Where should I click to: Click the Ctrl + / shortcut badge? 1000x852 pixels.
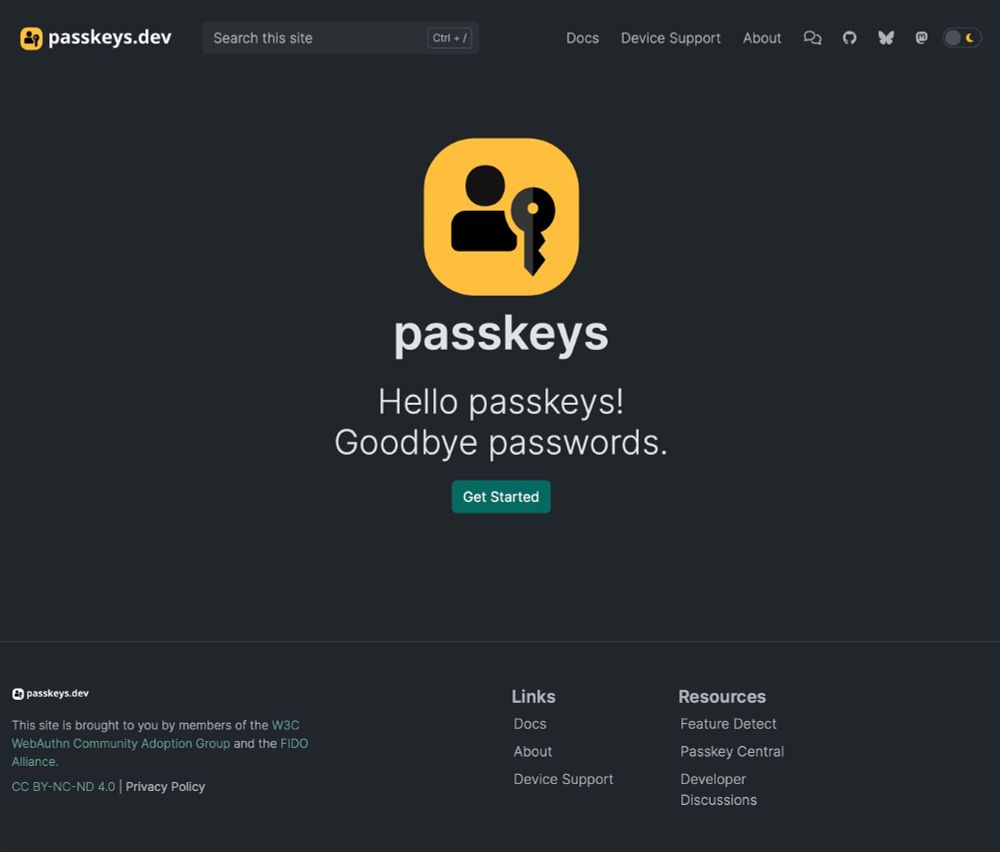(x=450, y=38)
